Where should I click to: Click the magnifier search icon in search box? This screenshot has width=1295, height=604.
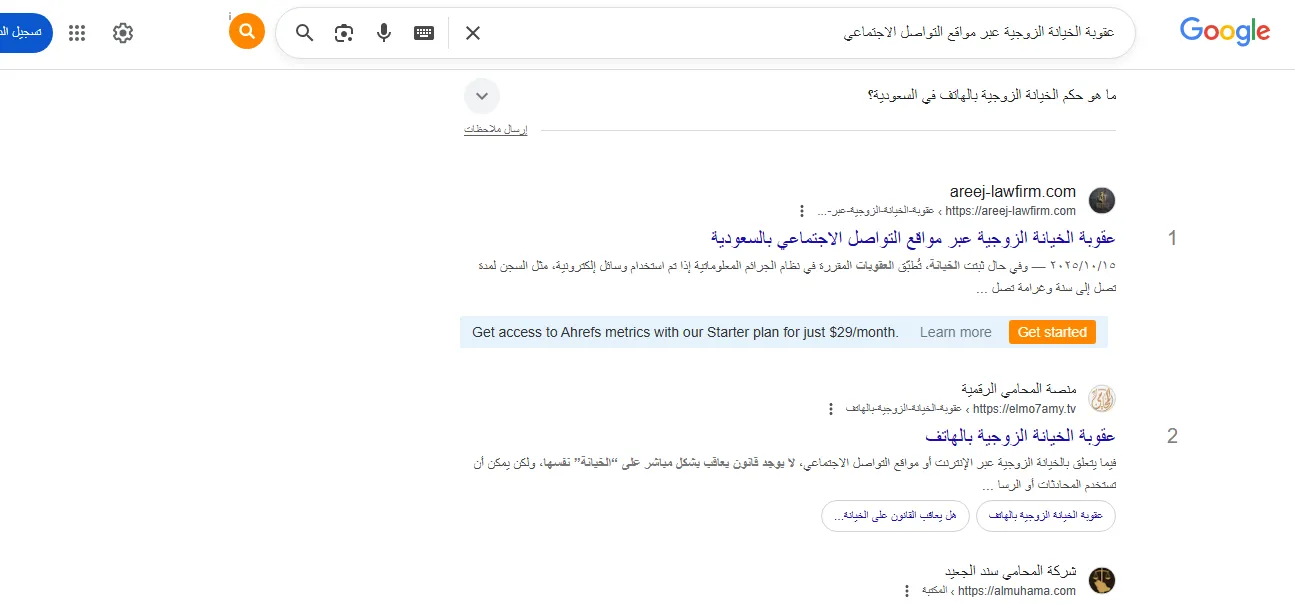pos(305,33)
